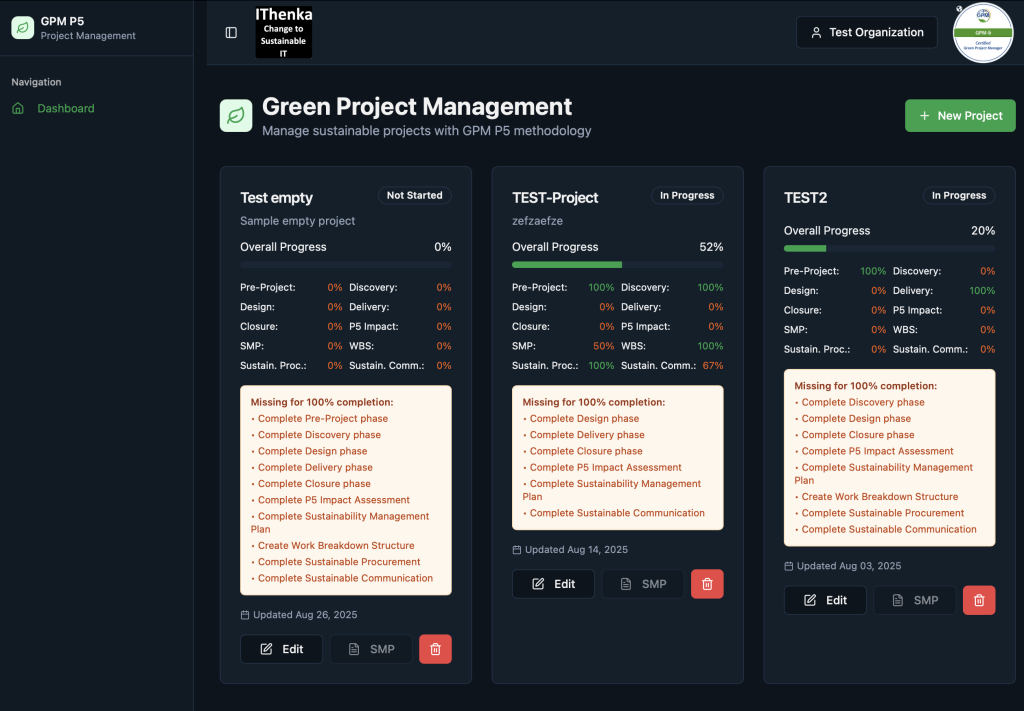Image resolution: width=1024 pixels, height=711 pixels.
Task: Click the TEST-Project overall progress bar
Action: [x=617, y=265]
